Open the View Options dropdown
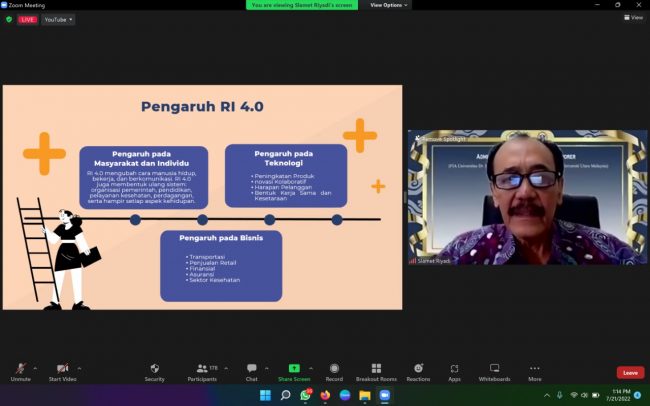650x406 pixels. click(388, 5)
